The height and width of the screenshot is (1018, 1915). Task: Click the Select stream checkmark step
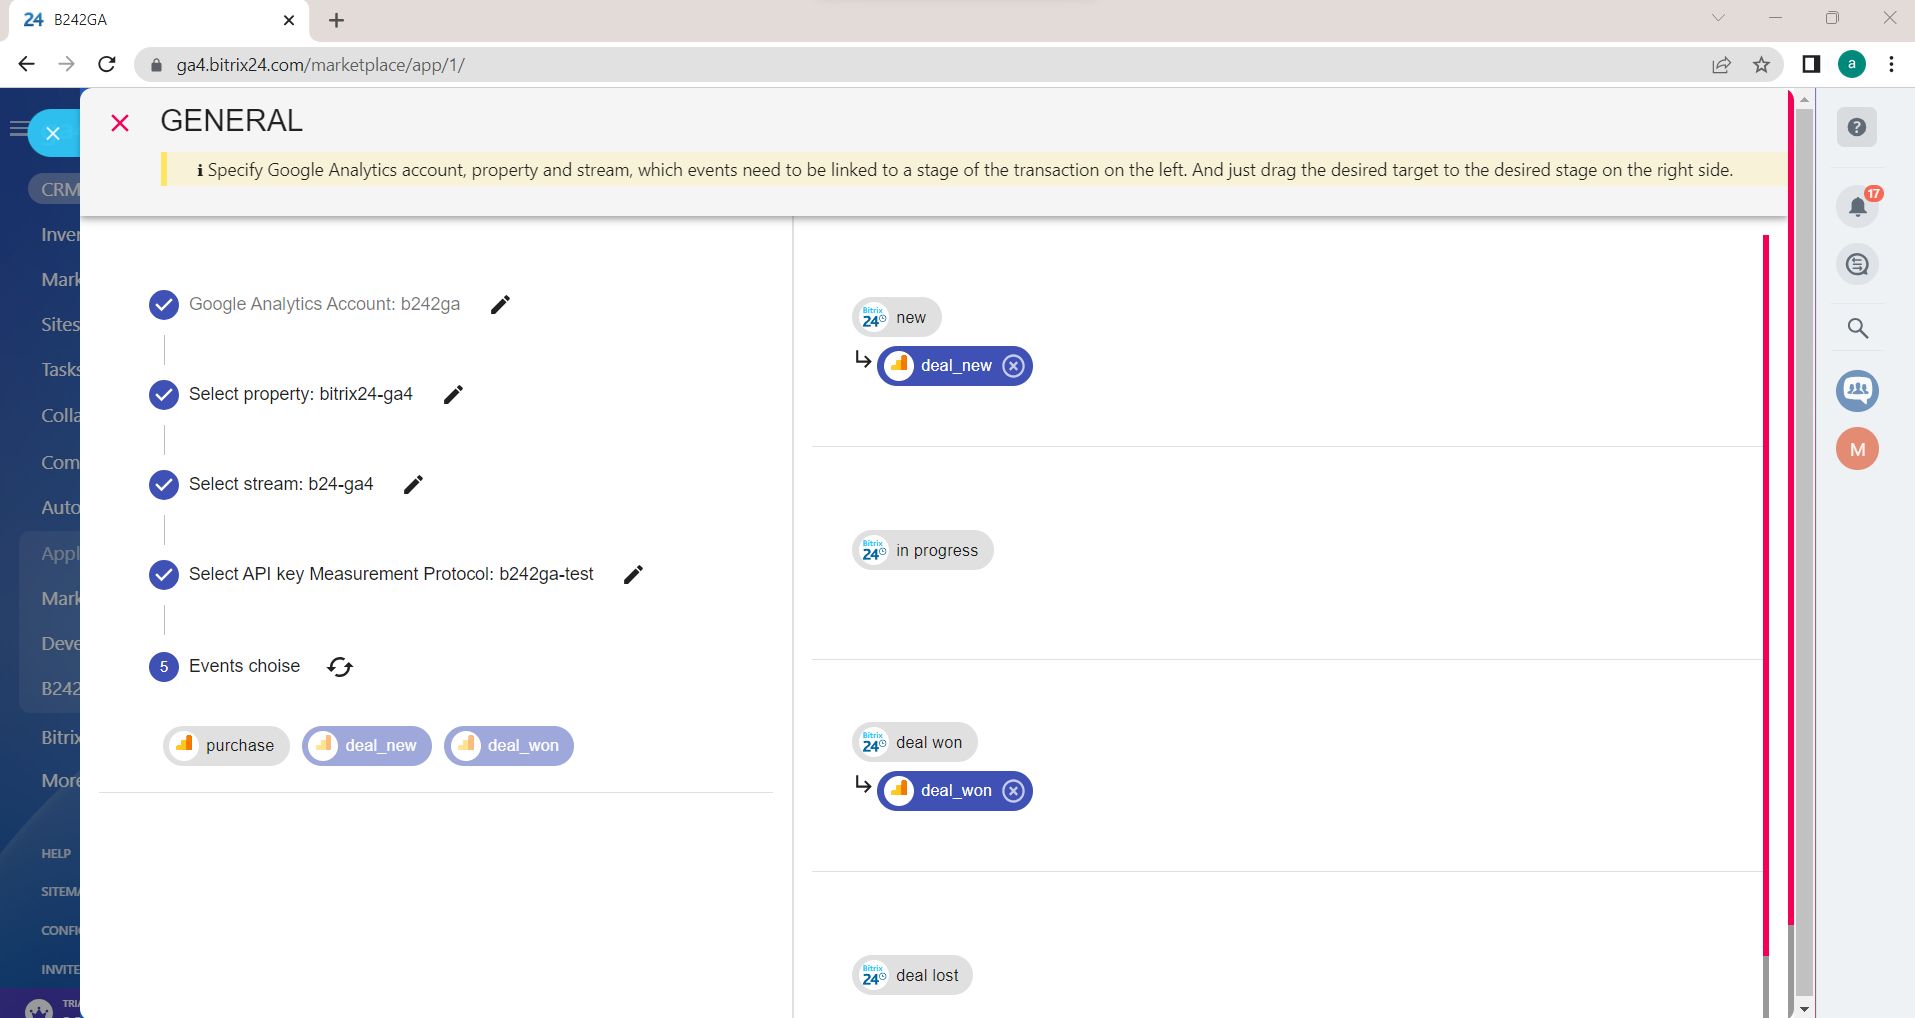click(164, 484)
